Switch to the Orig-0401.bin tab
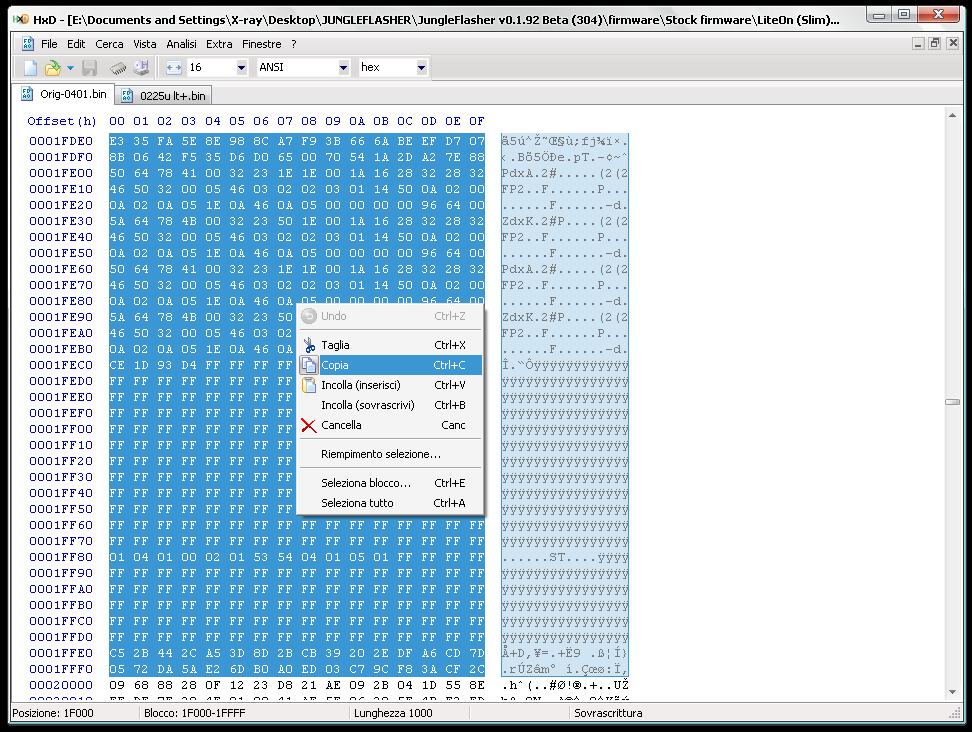 click(x=64, y=94)
